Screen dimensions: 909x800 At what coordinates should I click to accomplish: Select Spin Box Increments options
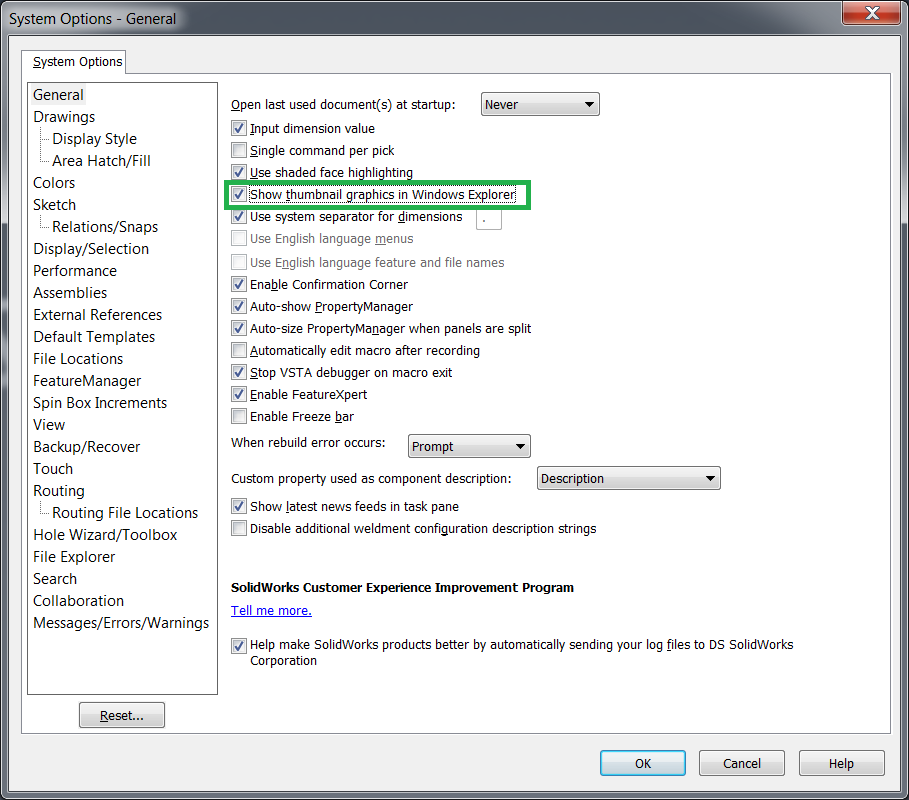pyautogui.click(x=100, y=403)
